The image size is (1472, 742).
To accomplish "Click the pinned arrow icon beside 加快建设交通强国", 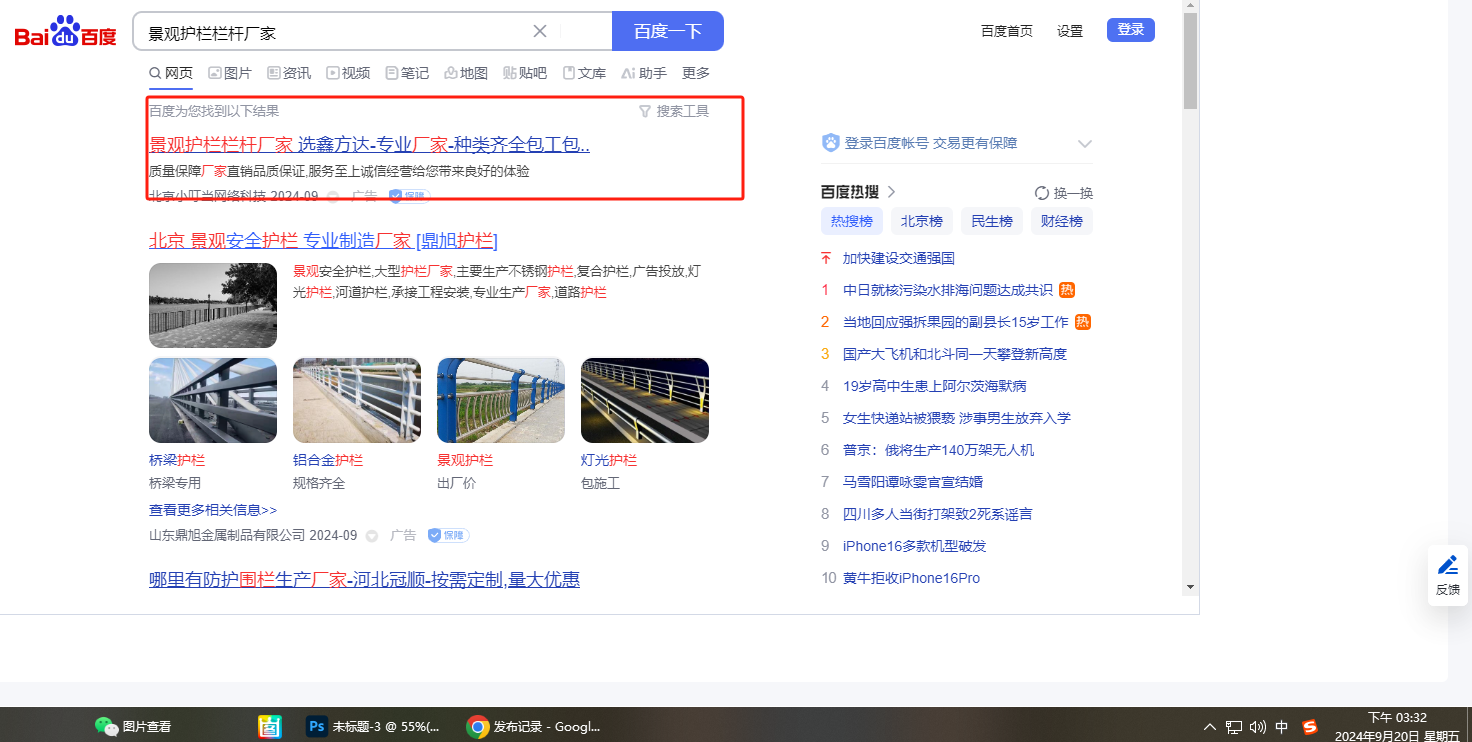I will click(x=826, y=258).
